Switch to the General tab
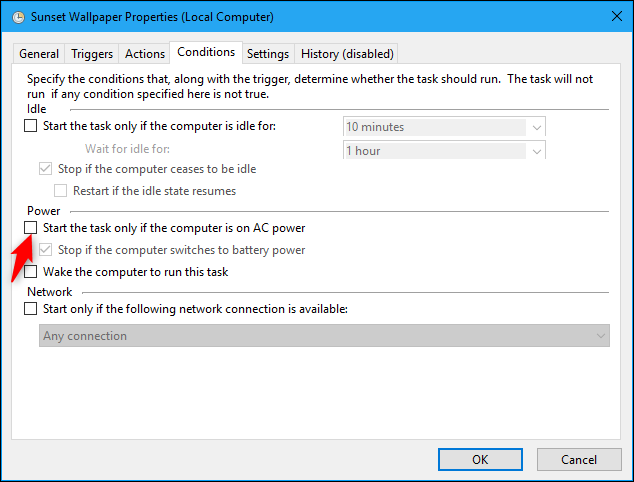 39,54
